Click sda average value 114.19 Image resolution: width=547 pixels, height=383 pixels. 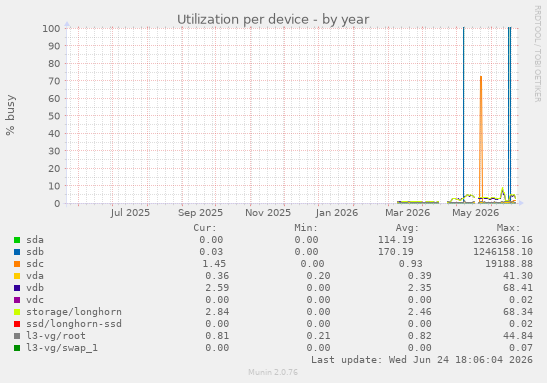(x=396, y=240)
